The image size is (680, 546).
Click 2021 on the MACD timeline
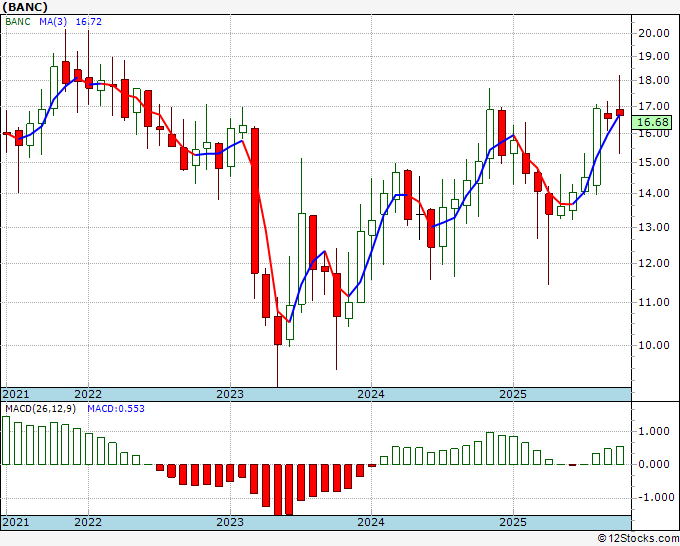16,522
